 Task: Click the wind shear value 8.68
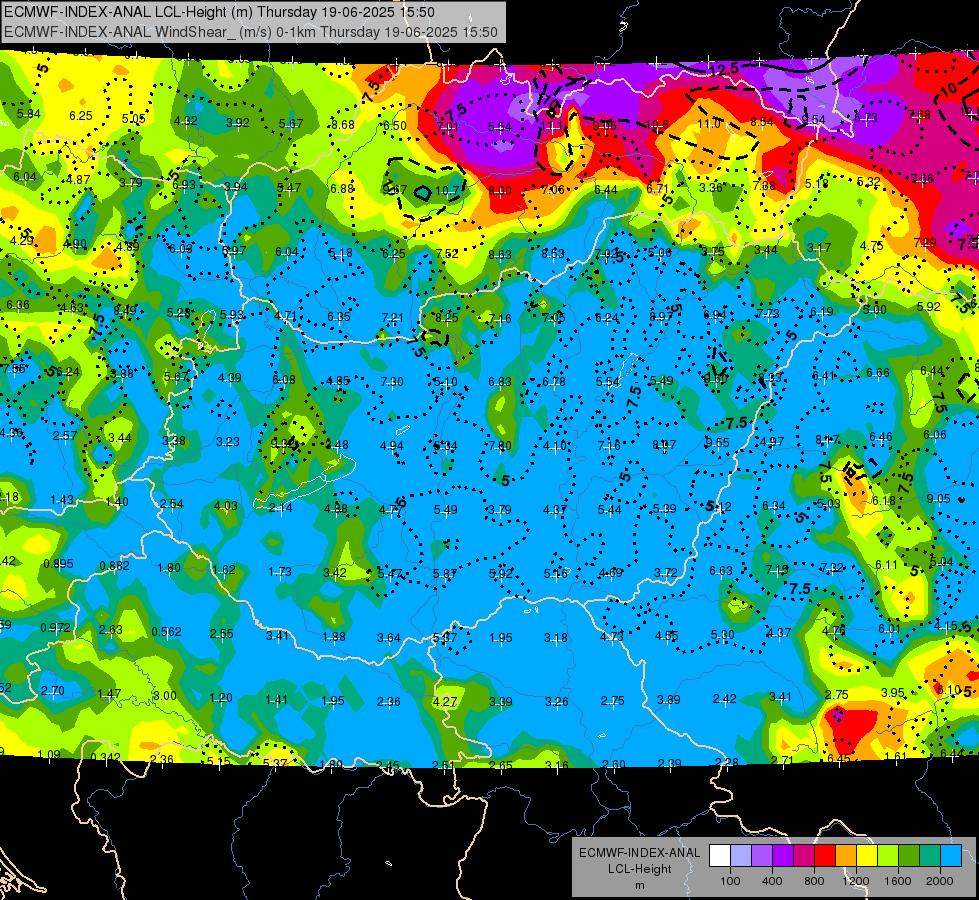[x=343, y=124]
